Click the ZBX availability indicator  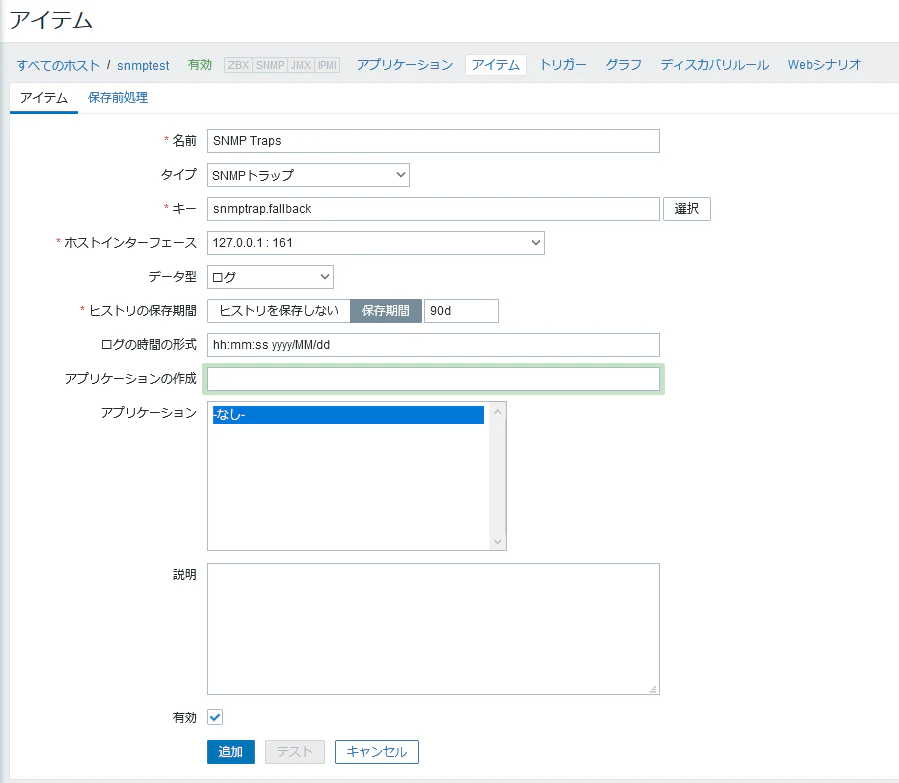[239, 65]
